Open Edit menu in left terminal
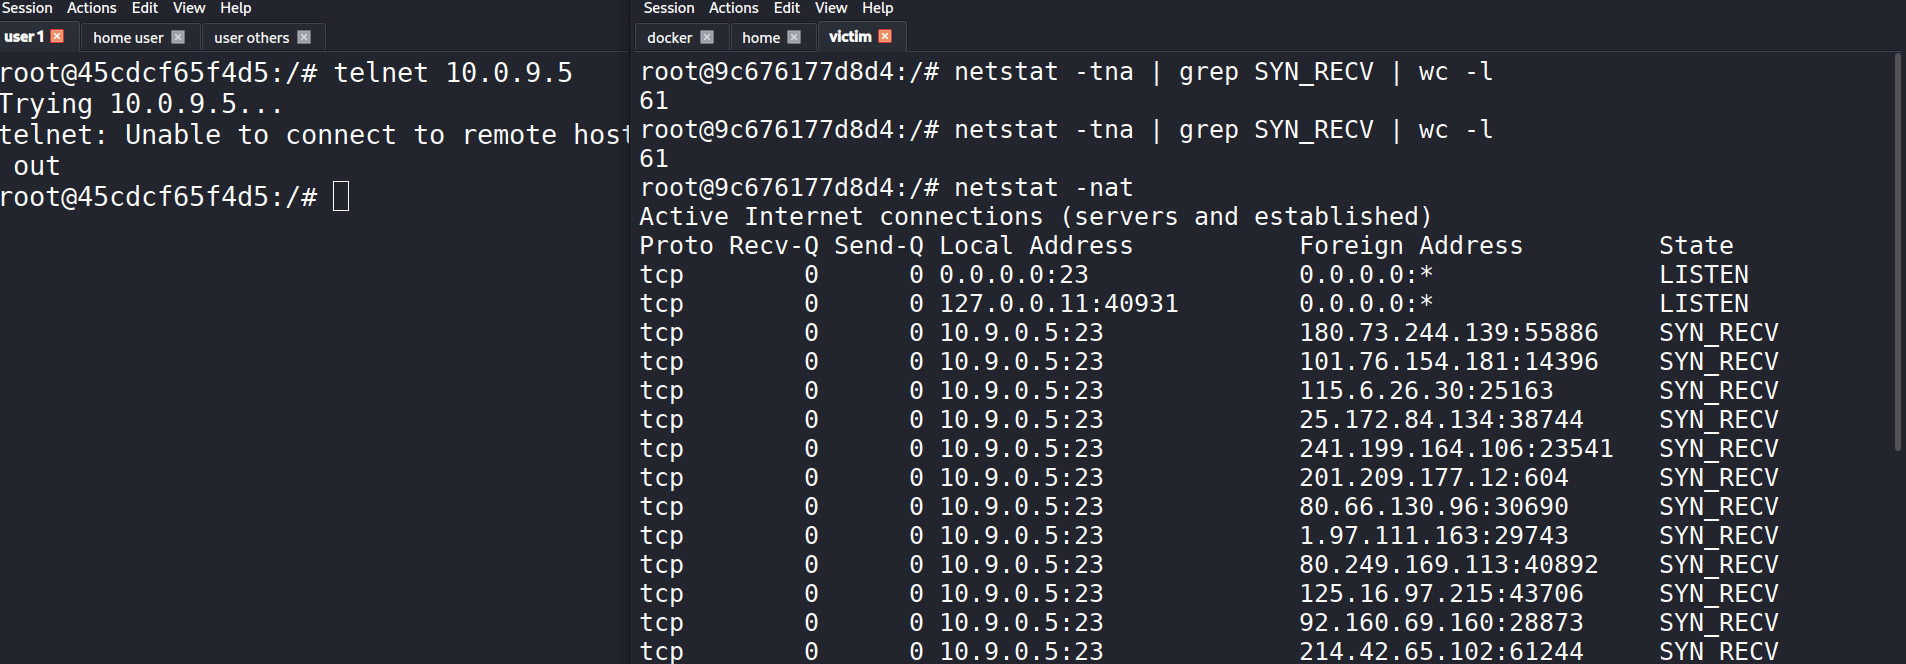Screen dimensions: 1906x664 pos(145,8)
